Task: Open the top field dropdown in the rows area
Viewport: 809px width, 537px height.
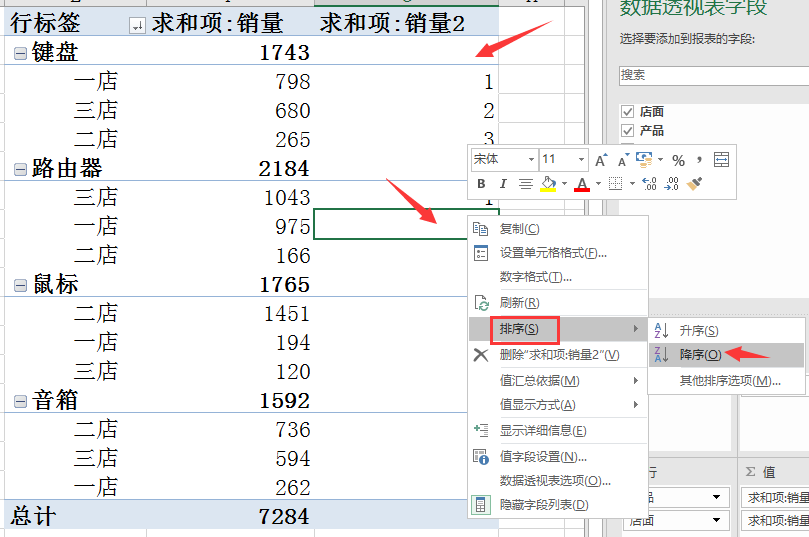Action: point(716,497)
